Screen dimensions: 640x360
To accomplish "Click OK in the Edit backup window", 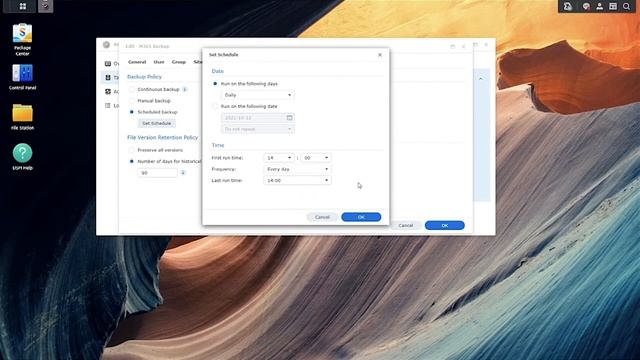I will pos(444,225).
